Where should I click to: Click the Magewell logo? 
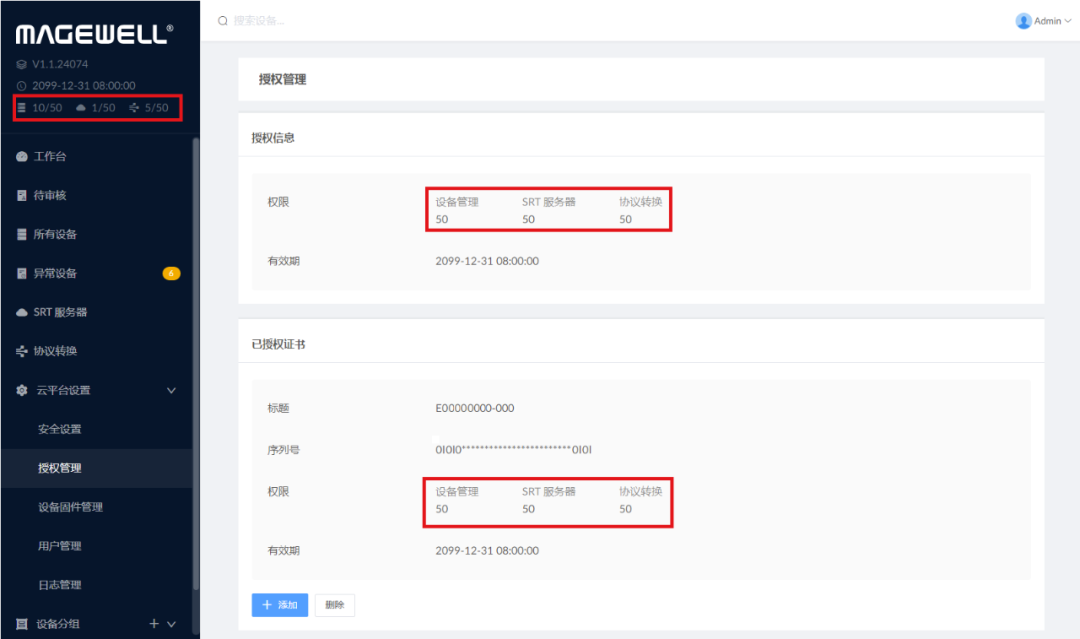pos(94,34)
